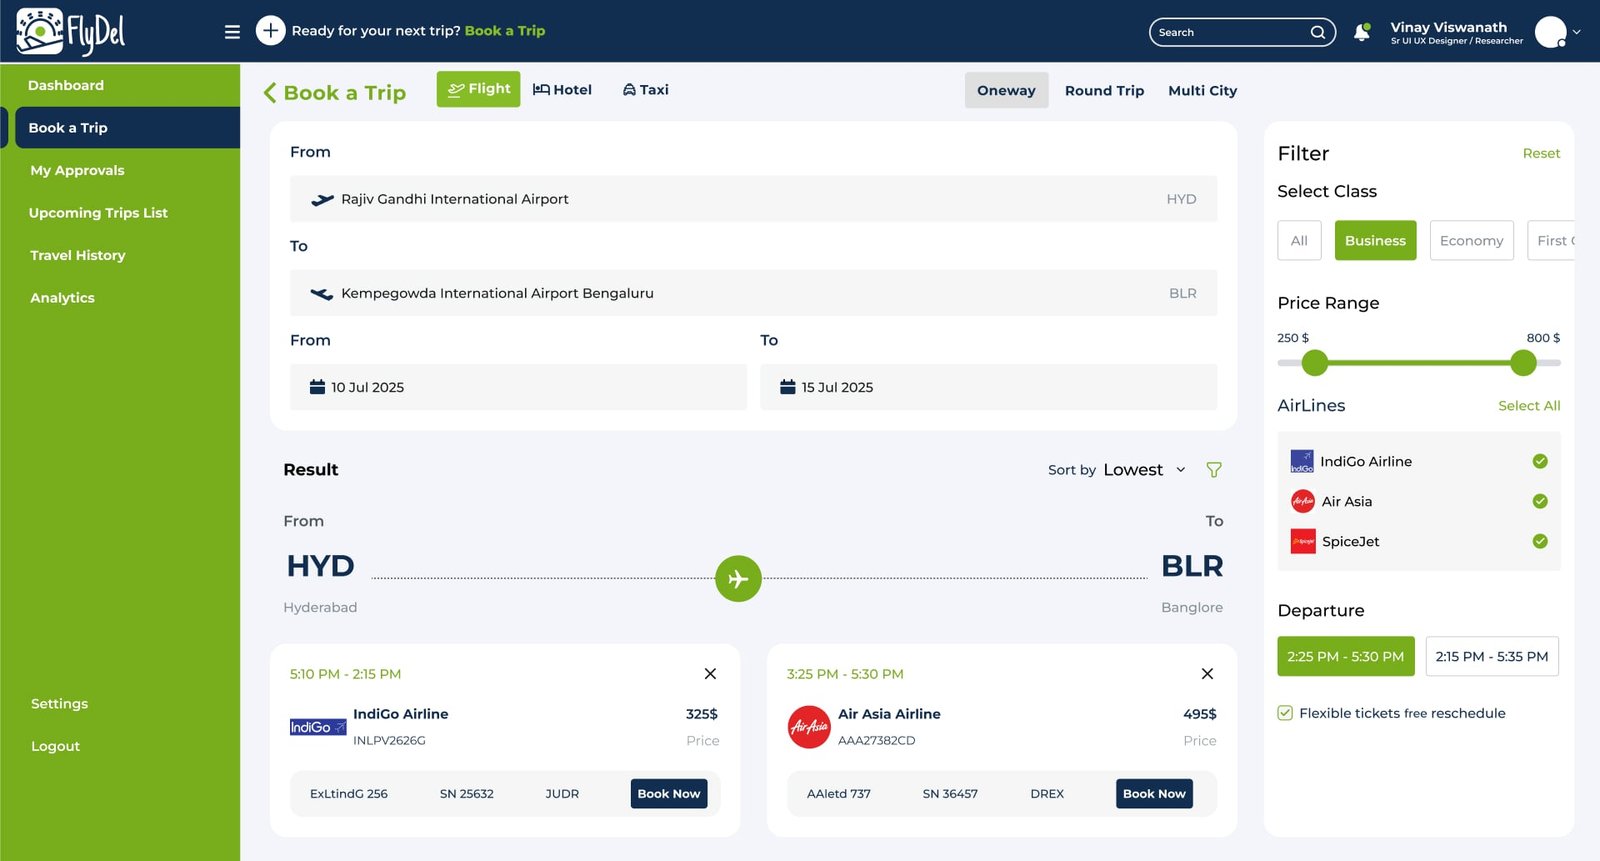Screen dimensions: 1600x861
Task: Click the plus icon beside trip prompt
Action: (x=270, y=31)
